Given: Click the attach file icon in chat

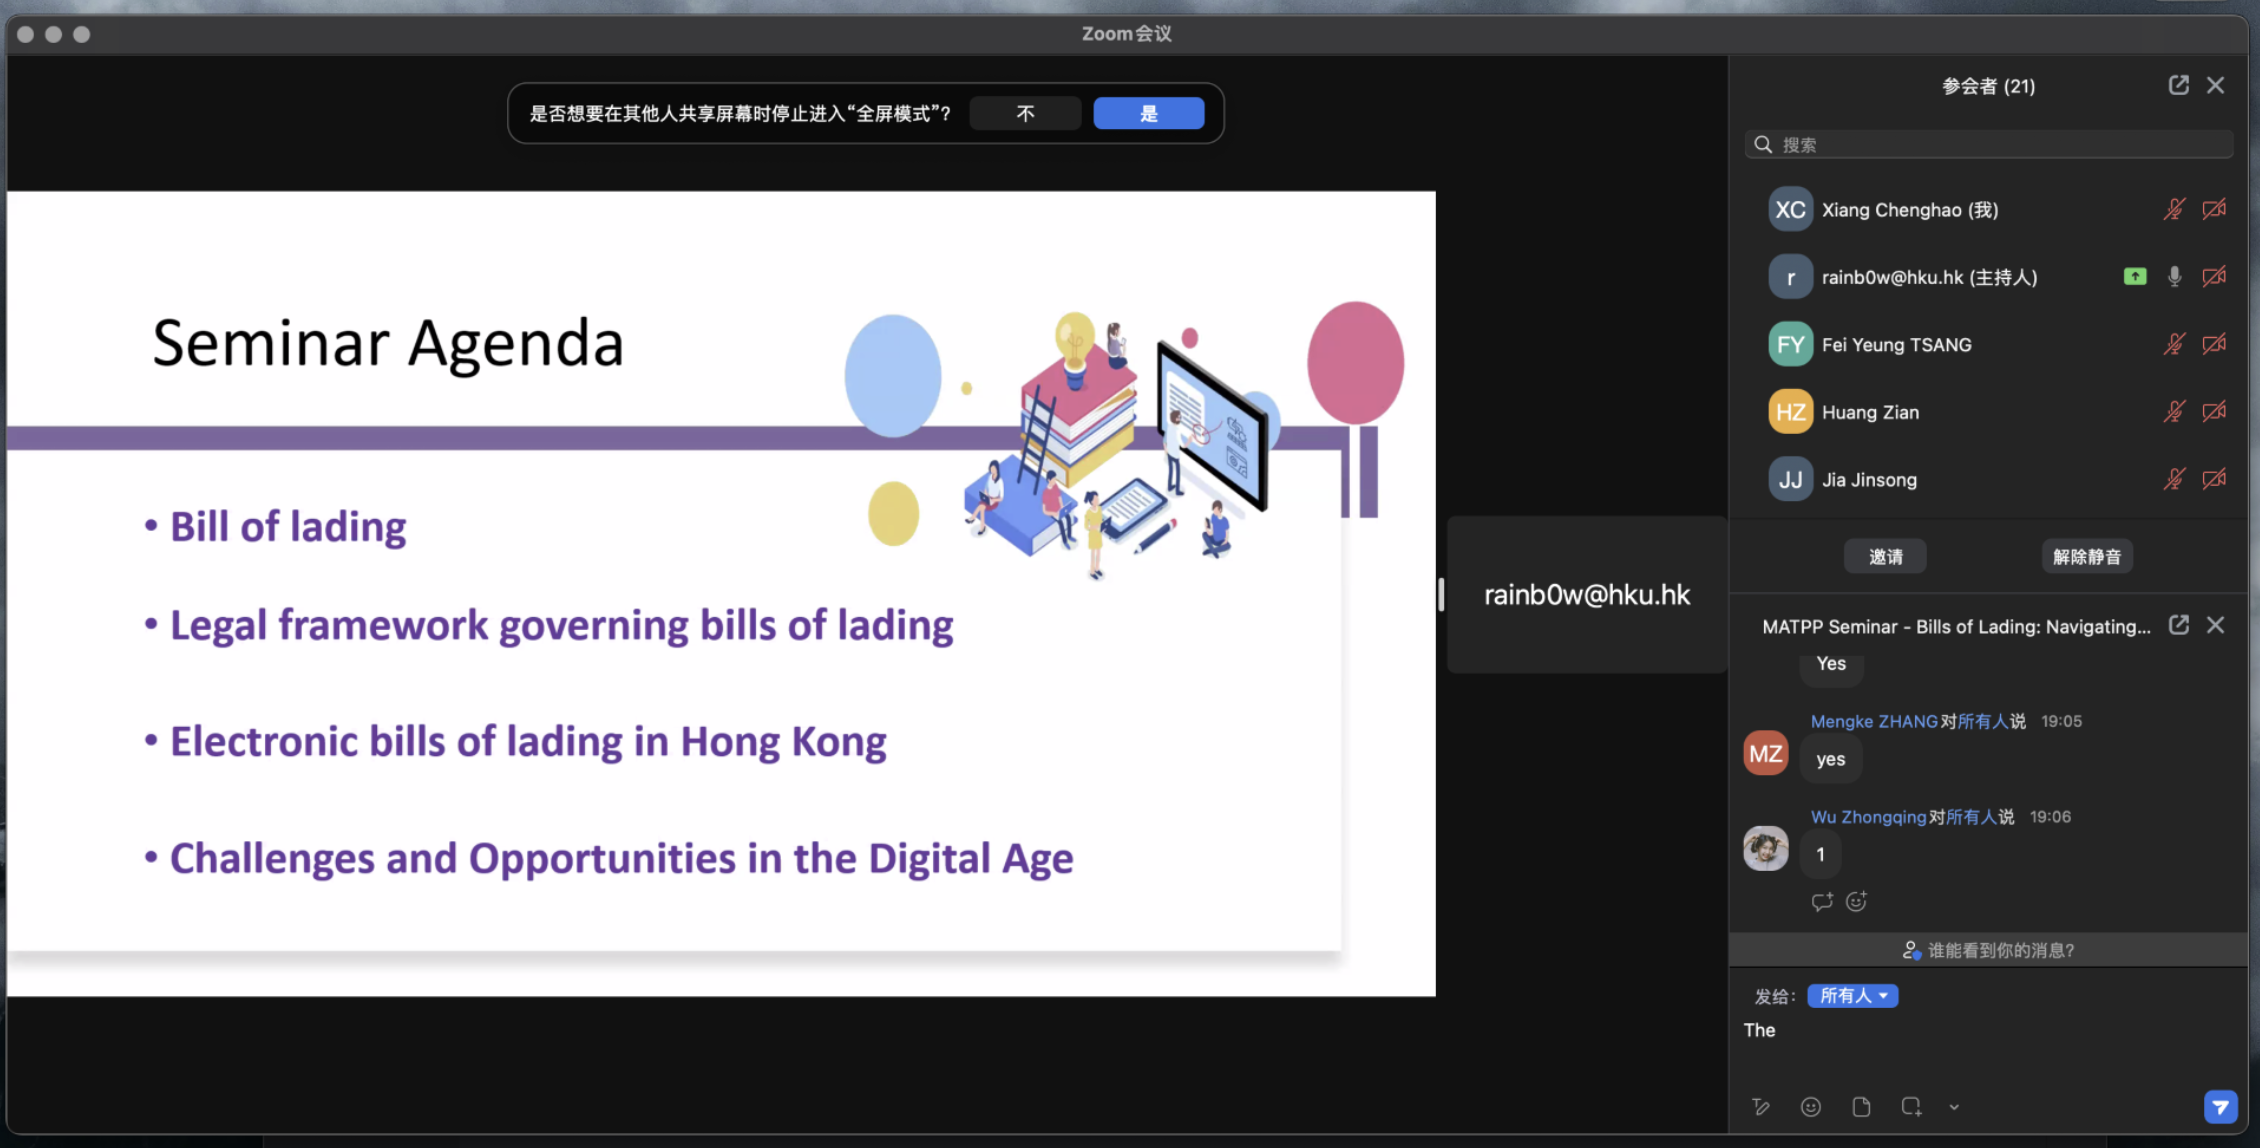Looking at the screenshot, I should [1862, 1107].
